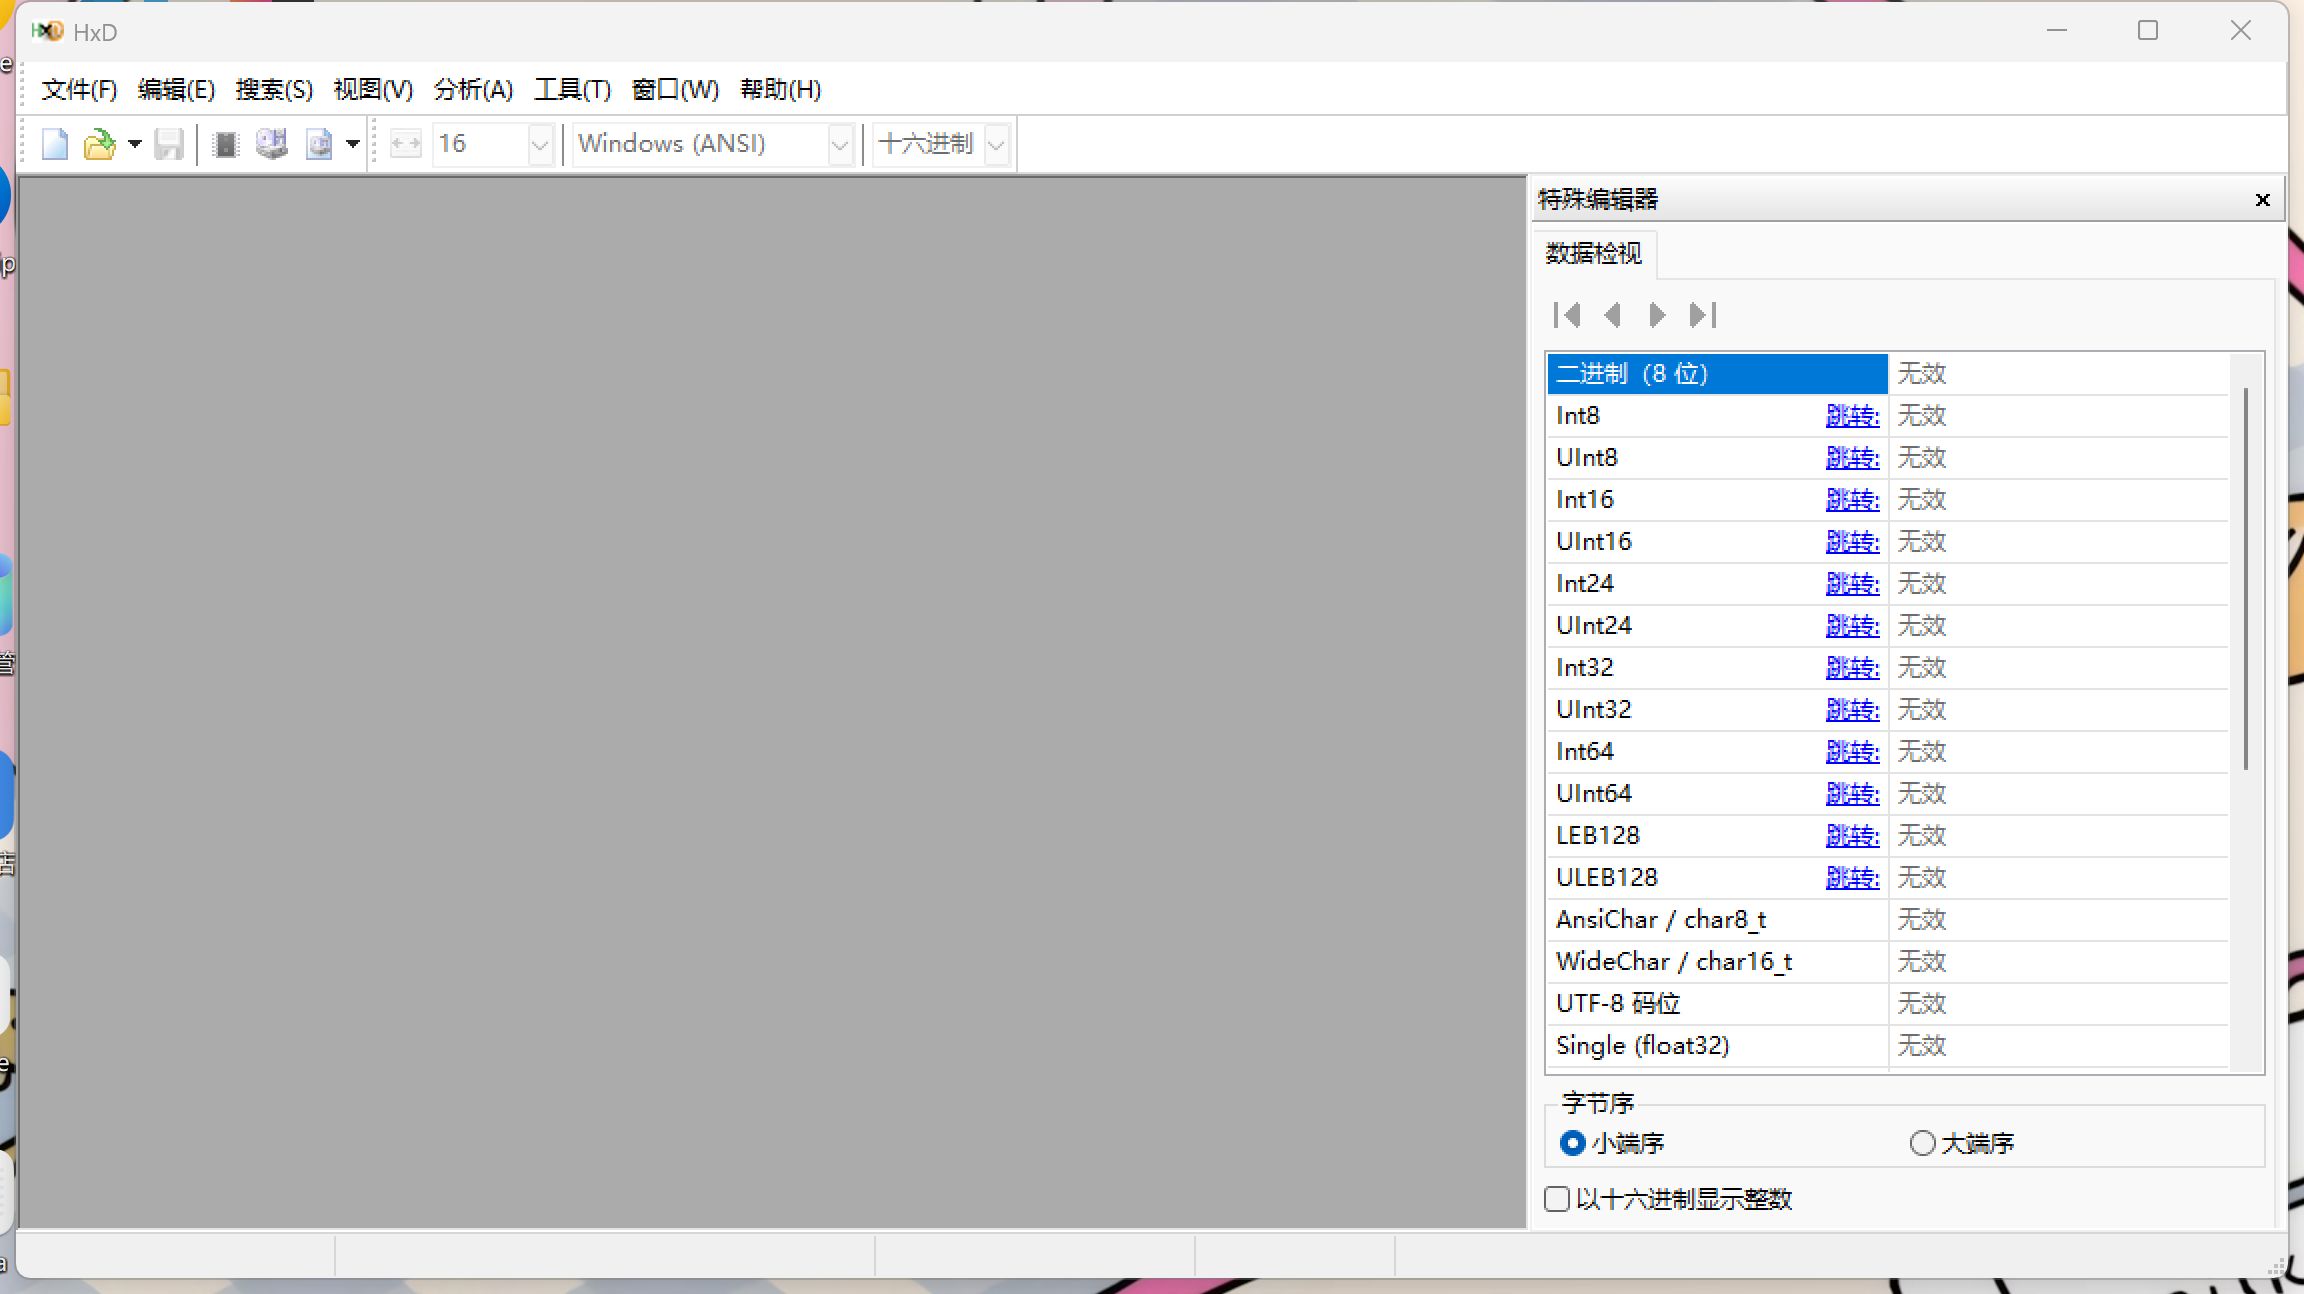Go to next byte arrow
Screen dimensions: 2304x1294
click(x=1657, y=315)
